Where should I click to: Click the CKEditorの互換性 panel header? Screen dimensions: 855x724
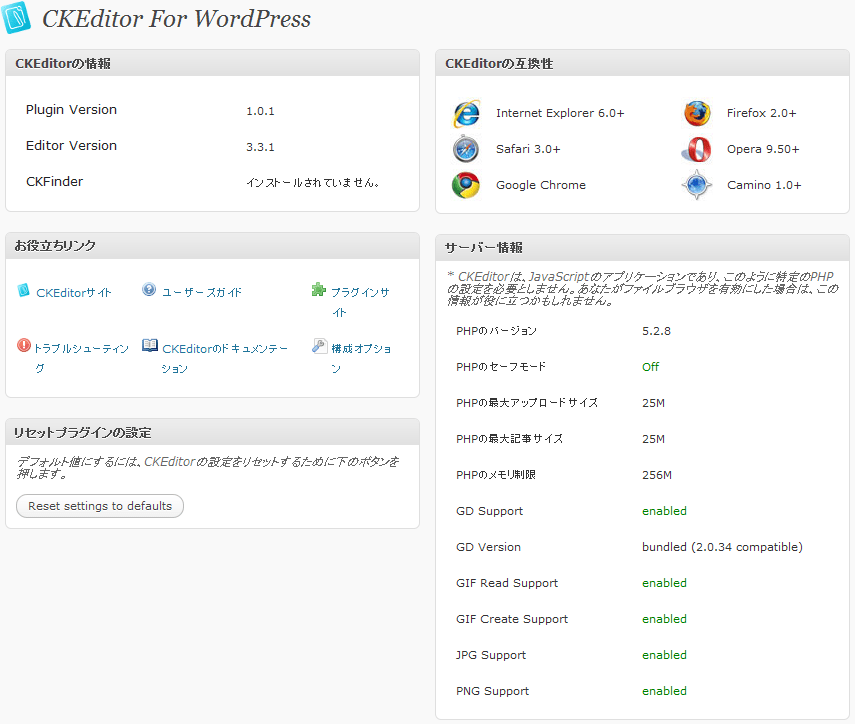tap(642, 63)
